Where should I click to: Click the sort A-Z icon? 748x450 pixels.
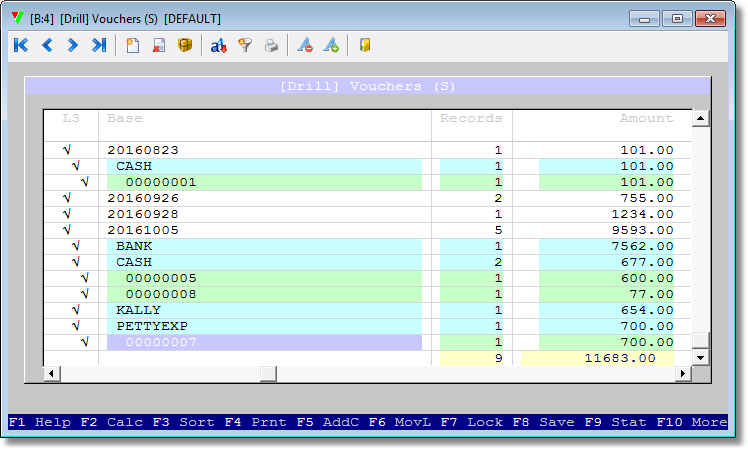pyautogui.click(x=218, y=45)
